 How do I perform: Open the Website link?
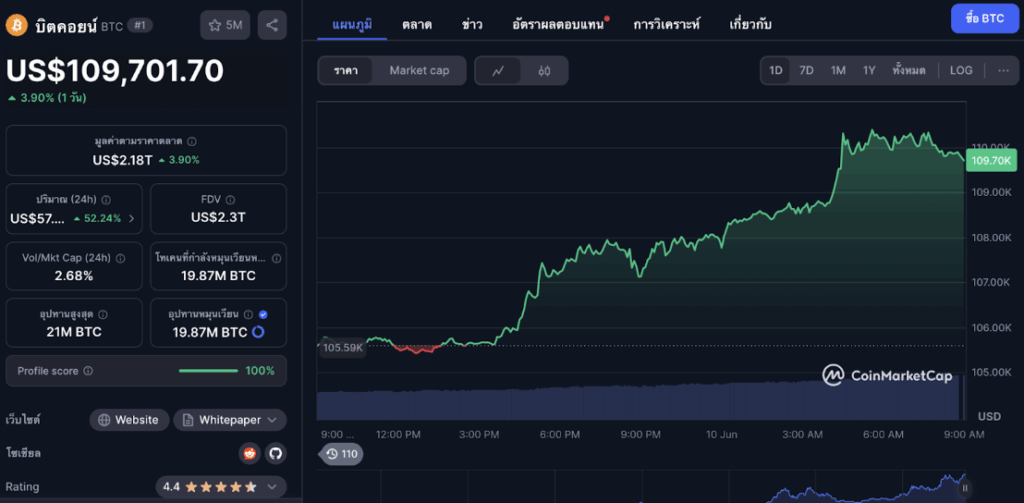128,420
